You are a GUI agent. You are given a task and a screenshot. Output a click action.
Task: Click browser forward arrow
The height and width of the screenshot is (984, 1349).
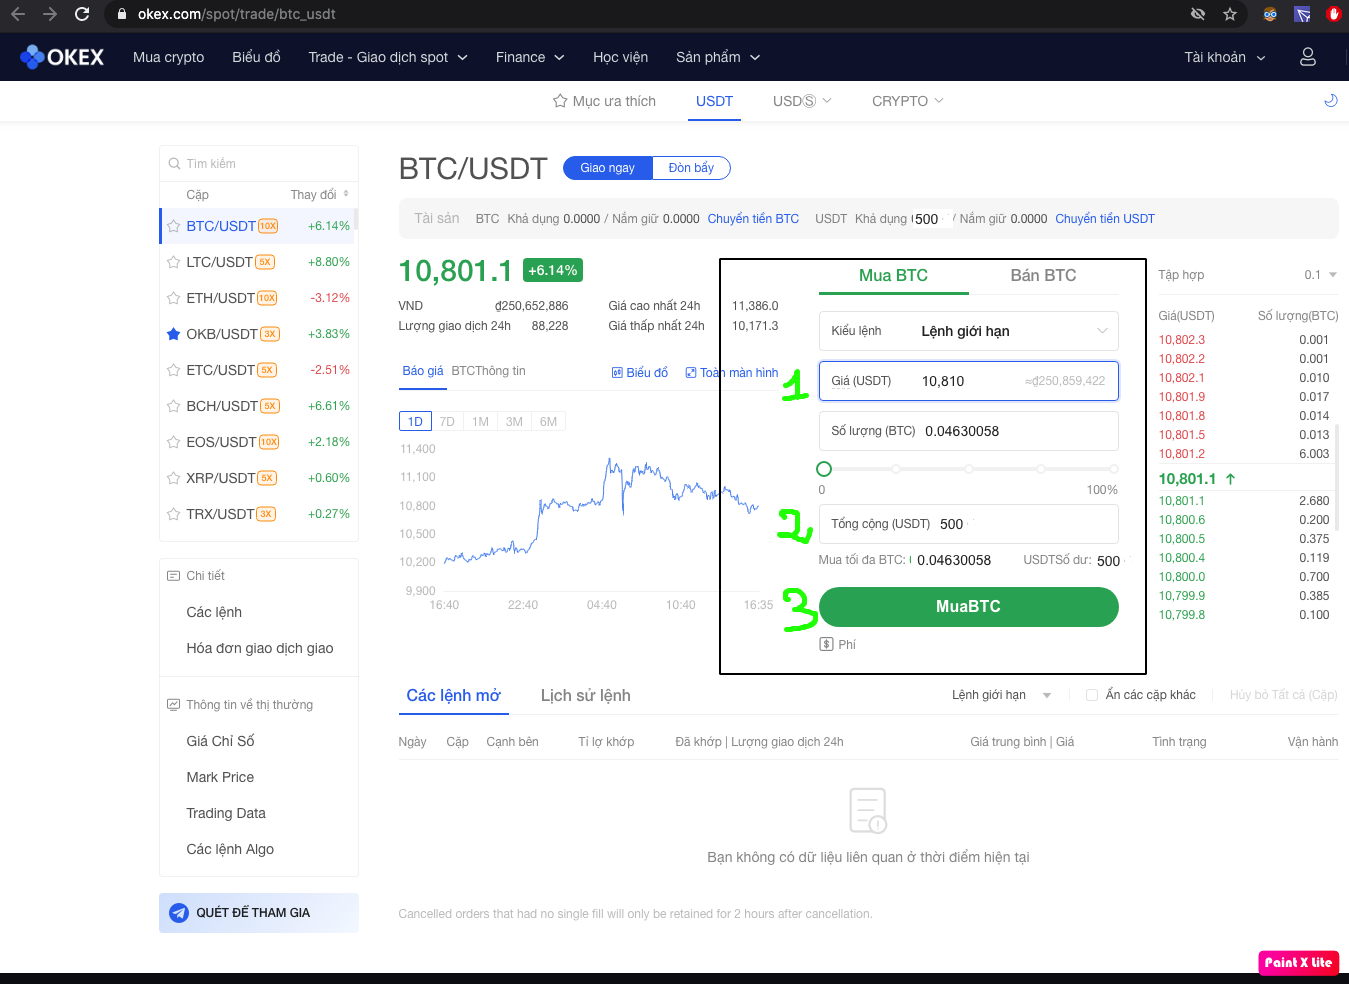click(50, 14)
